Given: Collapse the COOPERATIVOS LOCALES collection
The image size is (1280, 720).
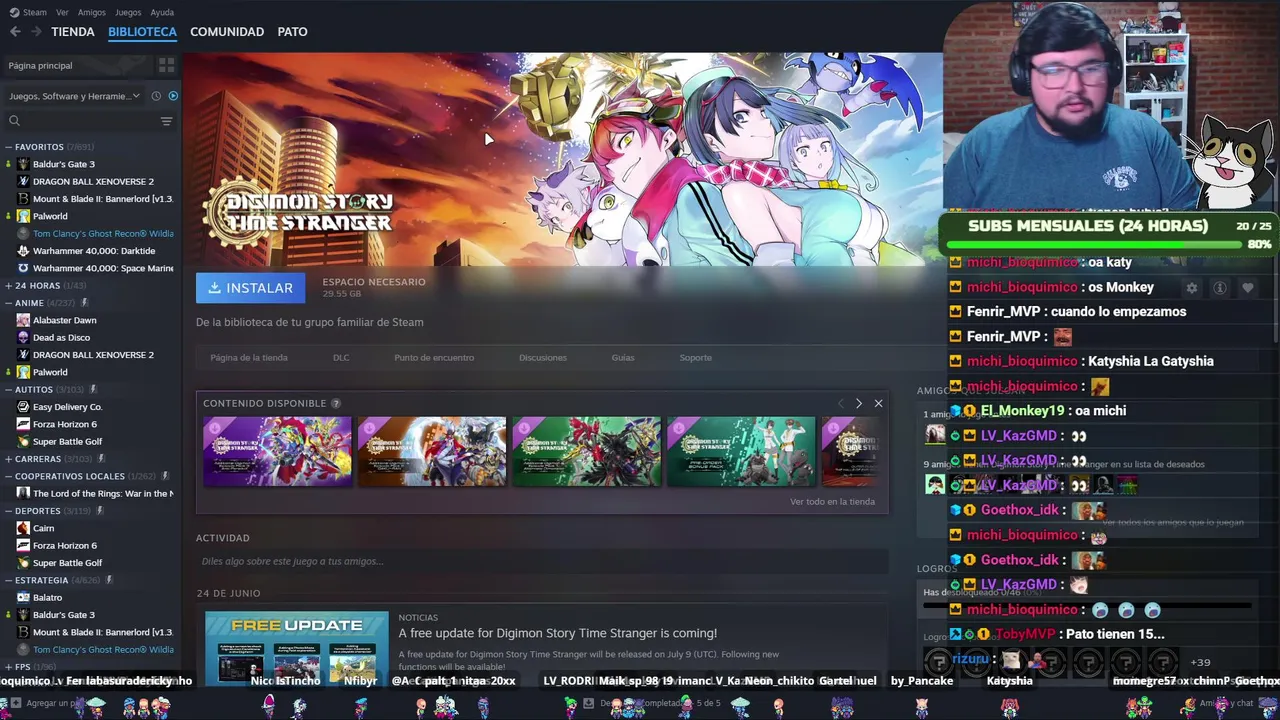Looking at the screenshot, I should (x=9, y=476).
